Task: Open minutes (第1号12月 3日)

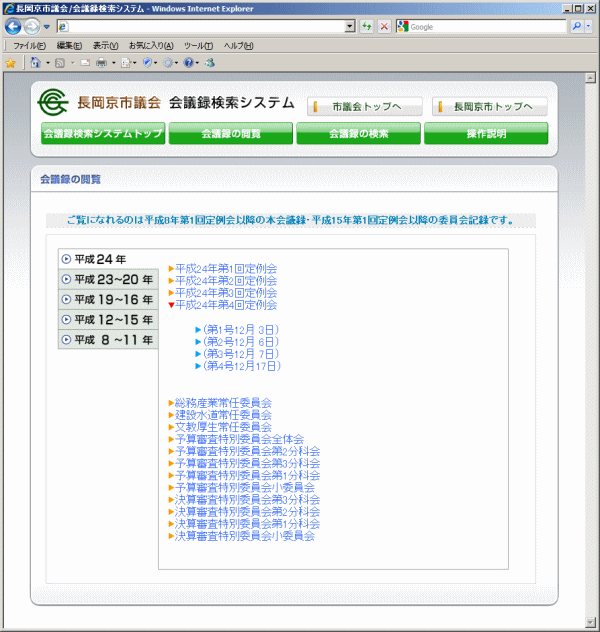Action: (x=241, y=330)
